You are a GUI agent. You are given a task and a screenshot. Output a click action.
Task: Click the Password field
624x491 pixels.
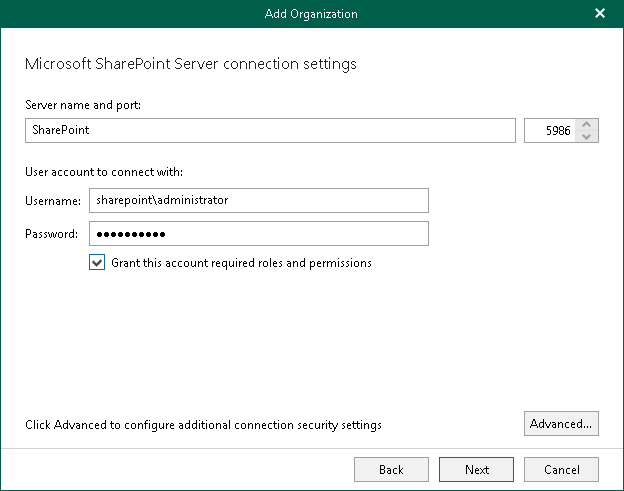pos(259,234)
